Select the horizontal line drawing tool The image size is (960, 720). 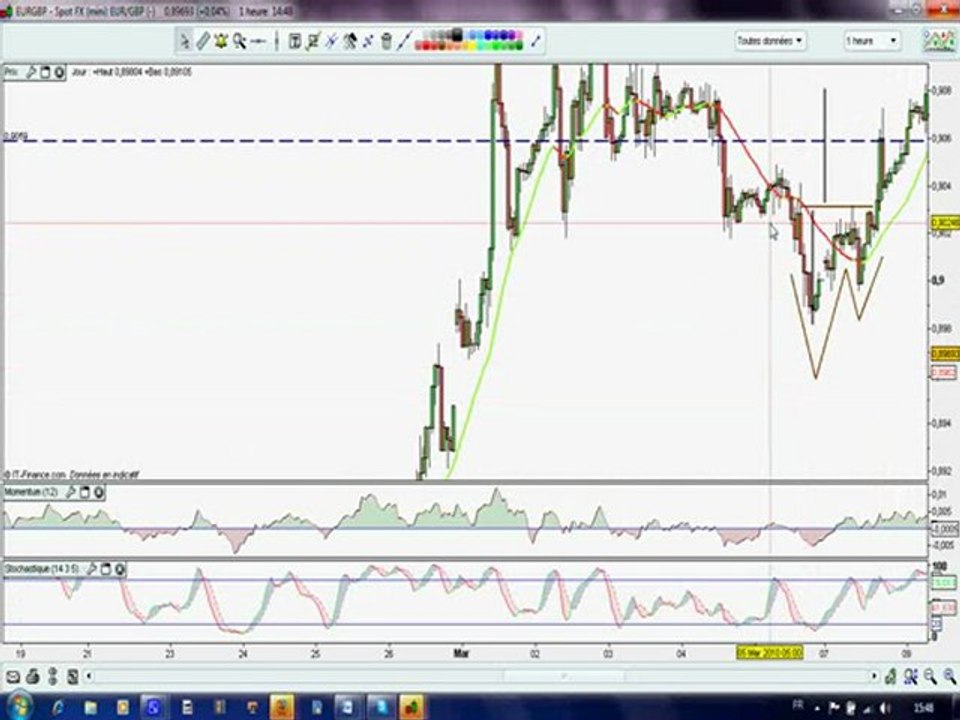click(258, 41)
